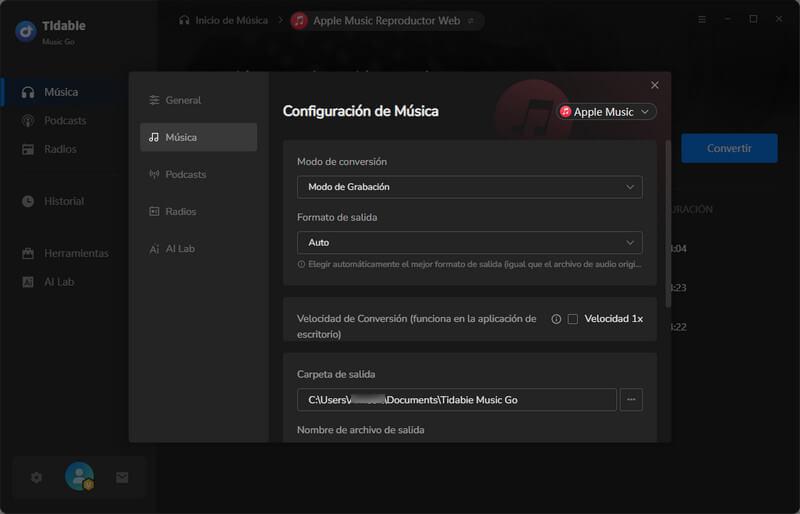
Task: Click the Tidable Music Go logo
Action: click(25, 30)
